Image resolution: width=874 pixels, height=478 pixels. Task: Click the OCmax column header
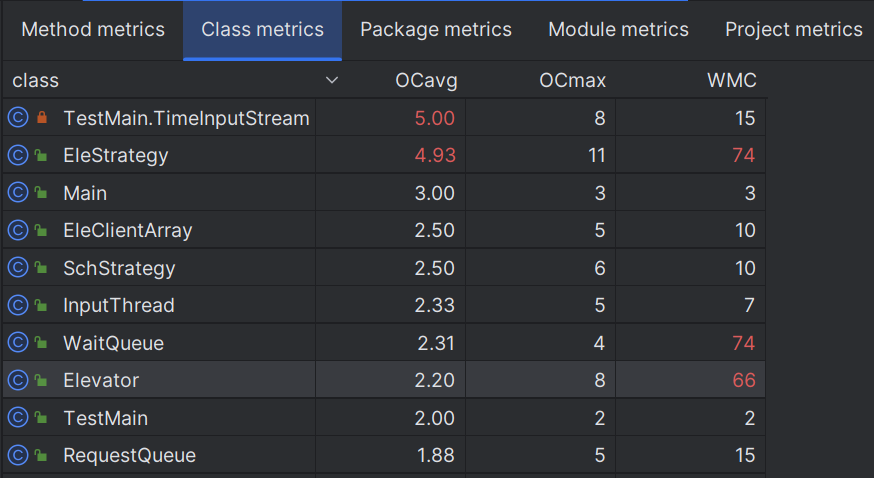(x=573, y=80)
